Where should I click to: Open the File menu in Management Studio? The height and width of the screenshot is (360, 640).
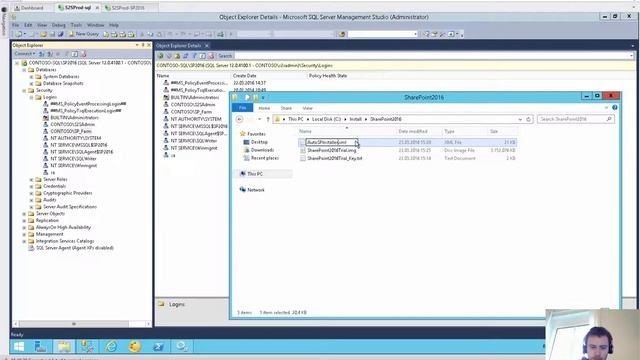(16, 25)
